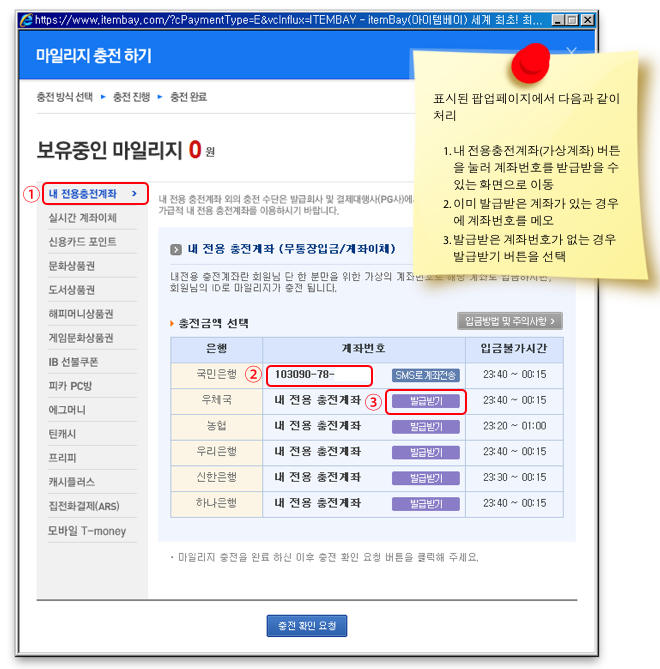
Task: Click 우리은행 bank cell
Action: pyautogui.click(x=216, y=451)
